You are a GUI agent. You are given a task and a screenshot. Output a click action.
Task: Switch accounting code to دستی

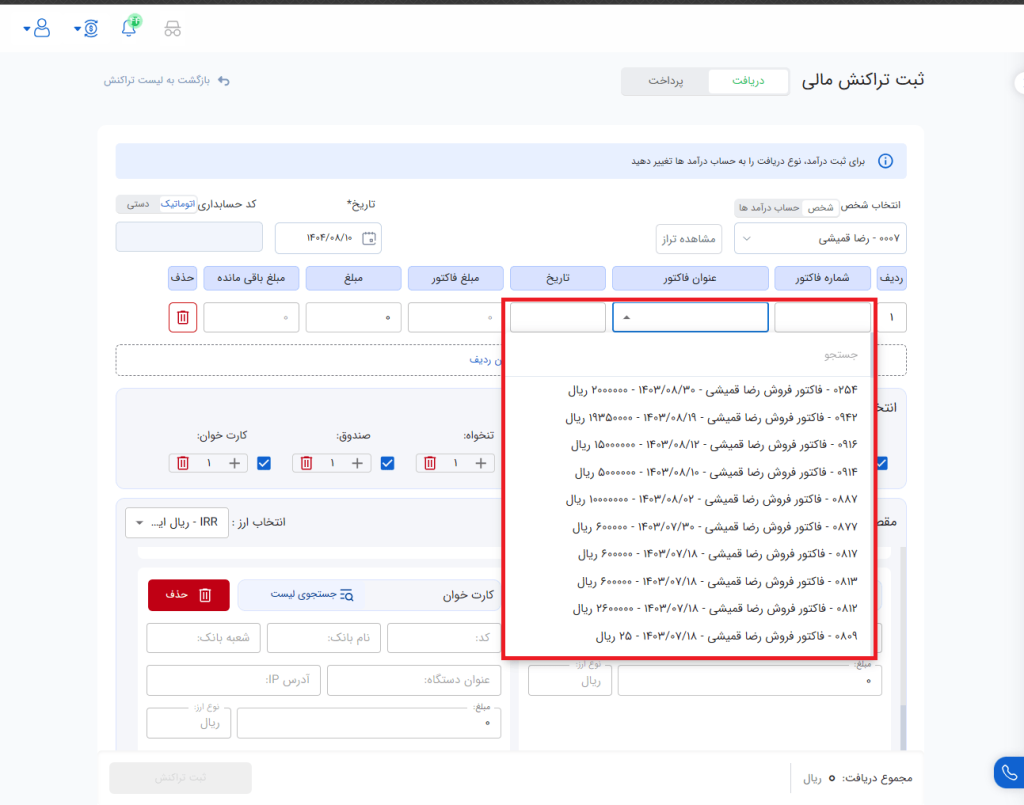(x=138, y=204)
